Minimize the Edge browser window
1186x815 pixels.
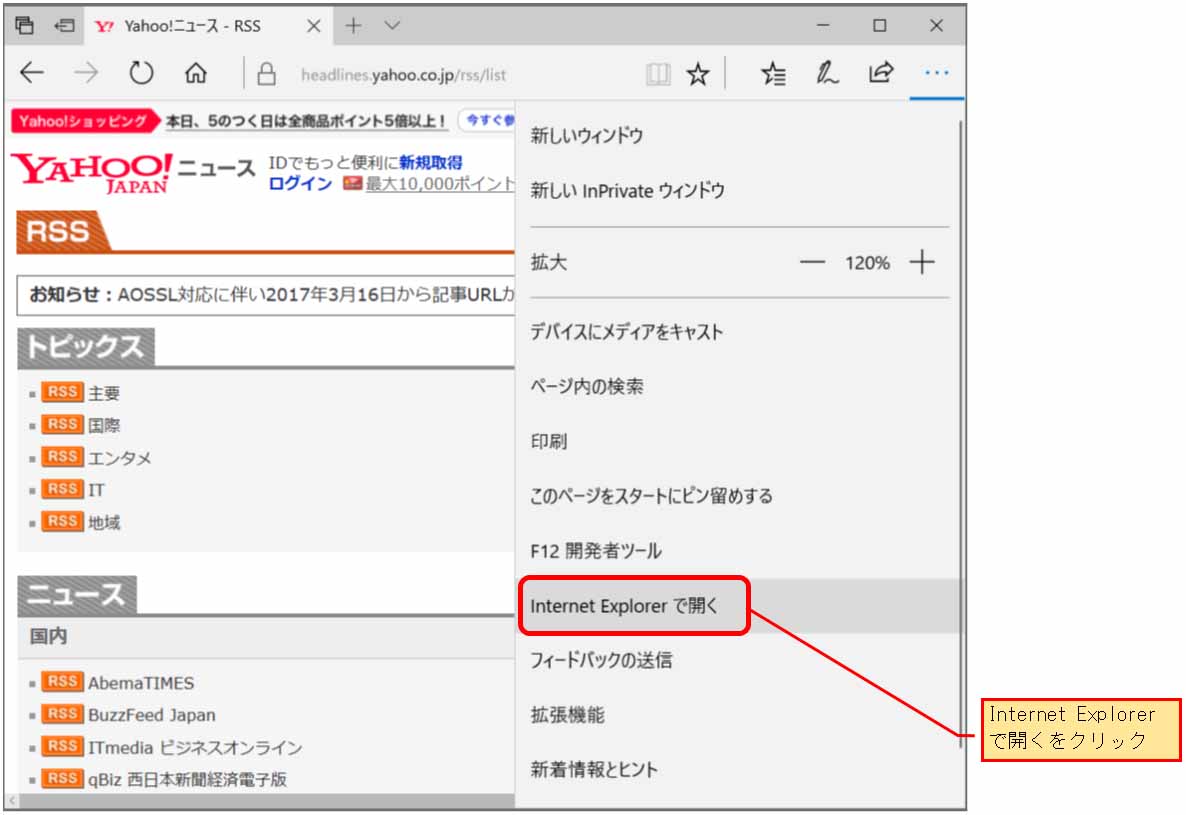tap(823, 26)
